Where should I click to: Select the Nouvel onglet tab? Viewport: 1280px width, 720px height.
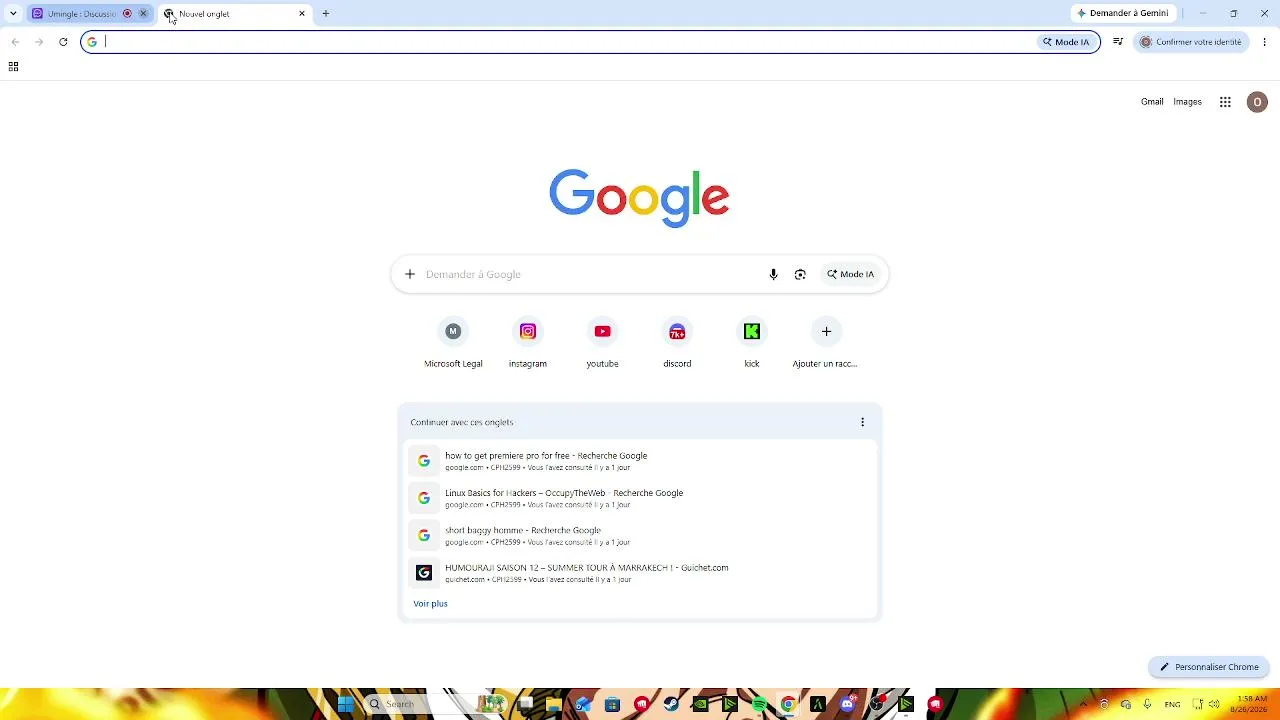click(x=235, y=14)
